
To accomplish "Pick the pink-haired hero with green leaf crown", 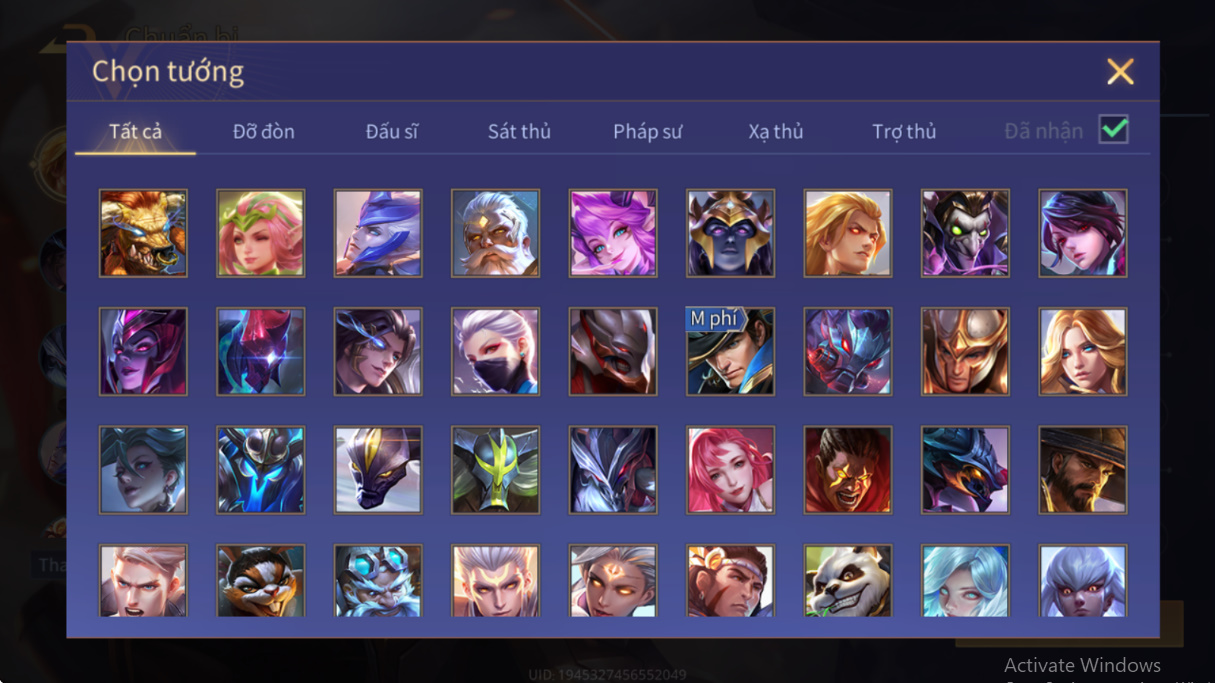I will [x=260, y=233].
